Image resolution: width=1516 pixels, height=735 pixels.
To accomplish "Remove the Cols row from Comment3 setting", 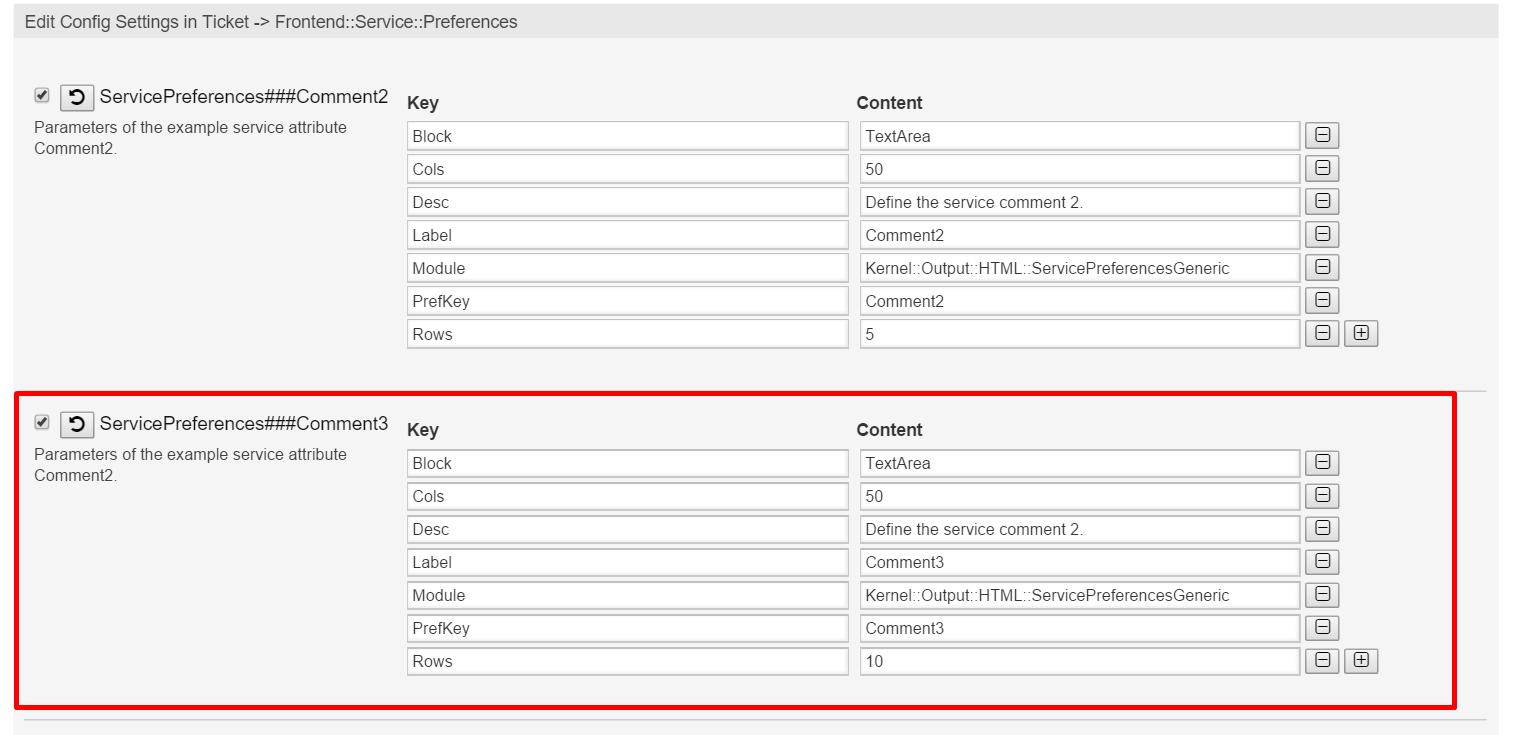I will pyautogui.click(x=1321, y=495).
